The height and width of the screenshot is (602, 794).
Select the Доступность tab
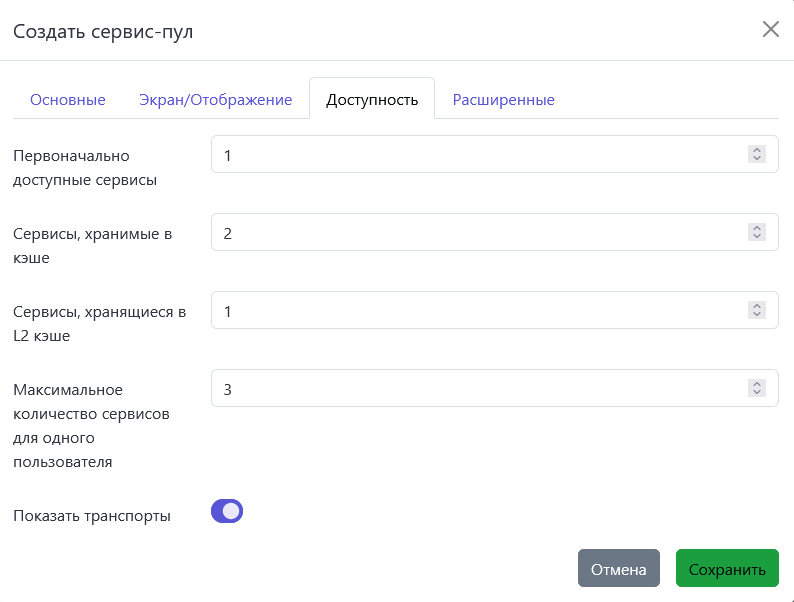[372, 100]
